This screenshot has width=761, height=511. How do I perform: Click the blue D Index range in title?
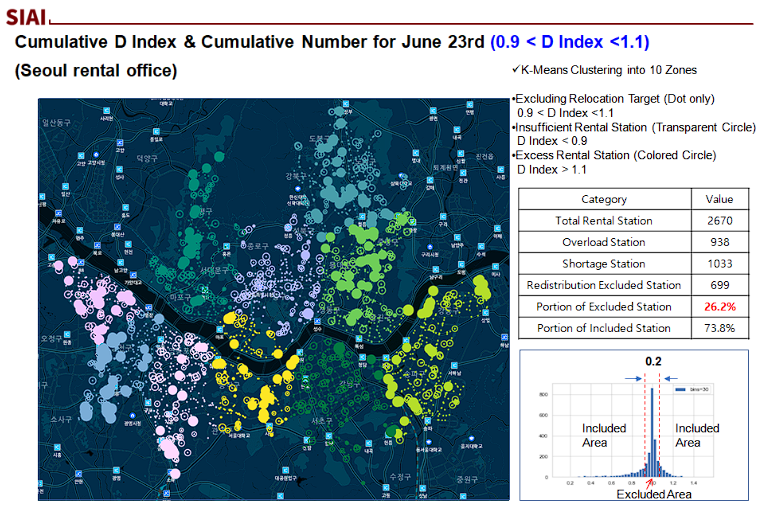click(569, 42)
